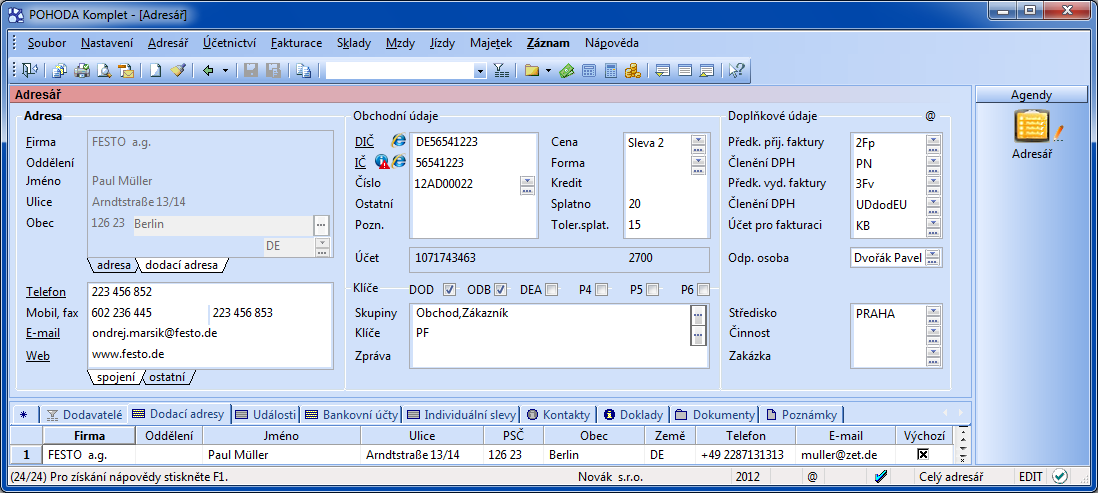Click the Internet Explorer icon next to IČ
This screenshot has height=493, width=1098.
(x=399, y=162)
